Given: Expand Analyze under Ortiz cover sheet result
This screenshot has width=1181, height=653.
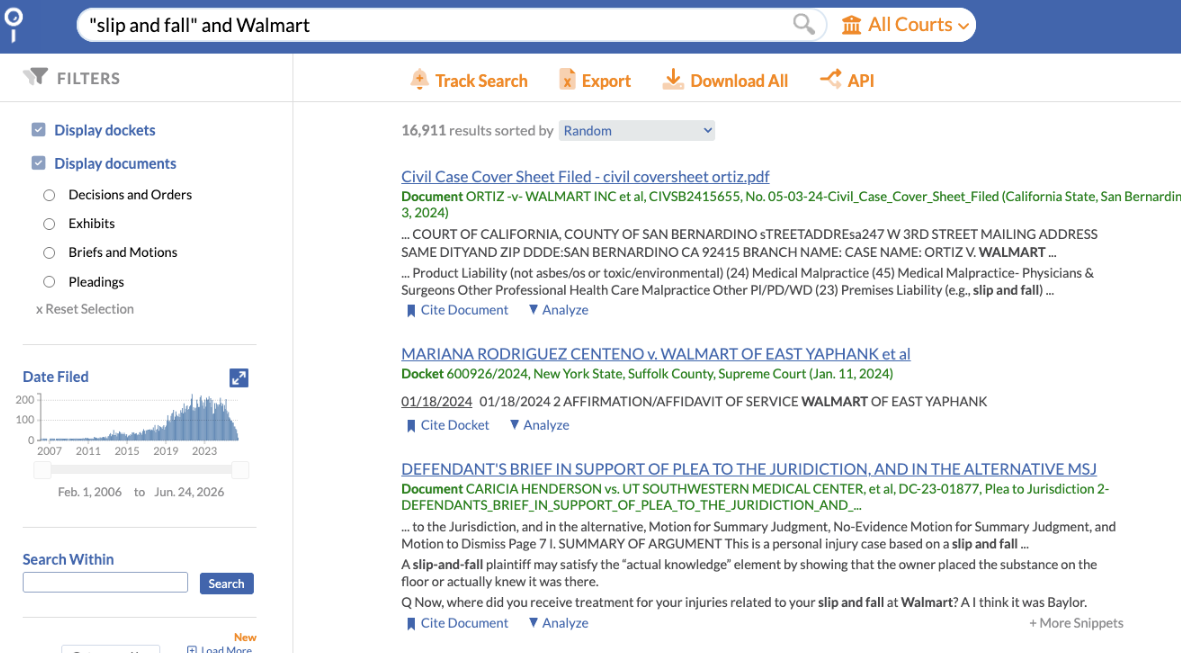Looking at the screenshot, I should tap(558, 310).
